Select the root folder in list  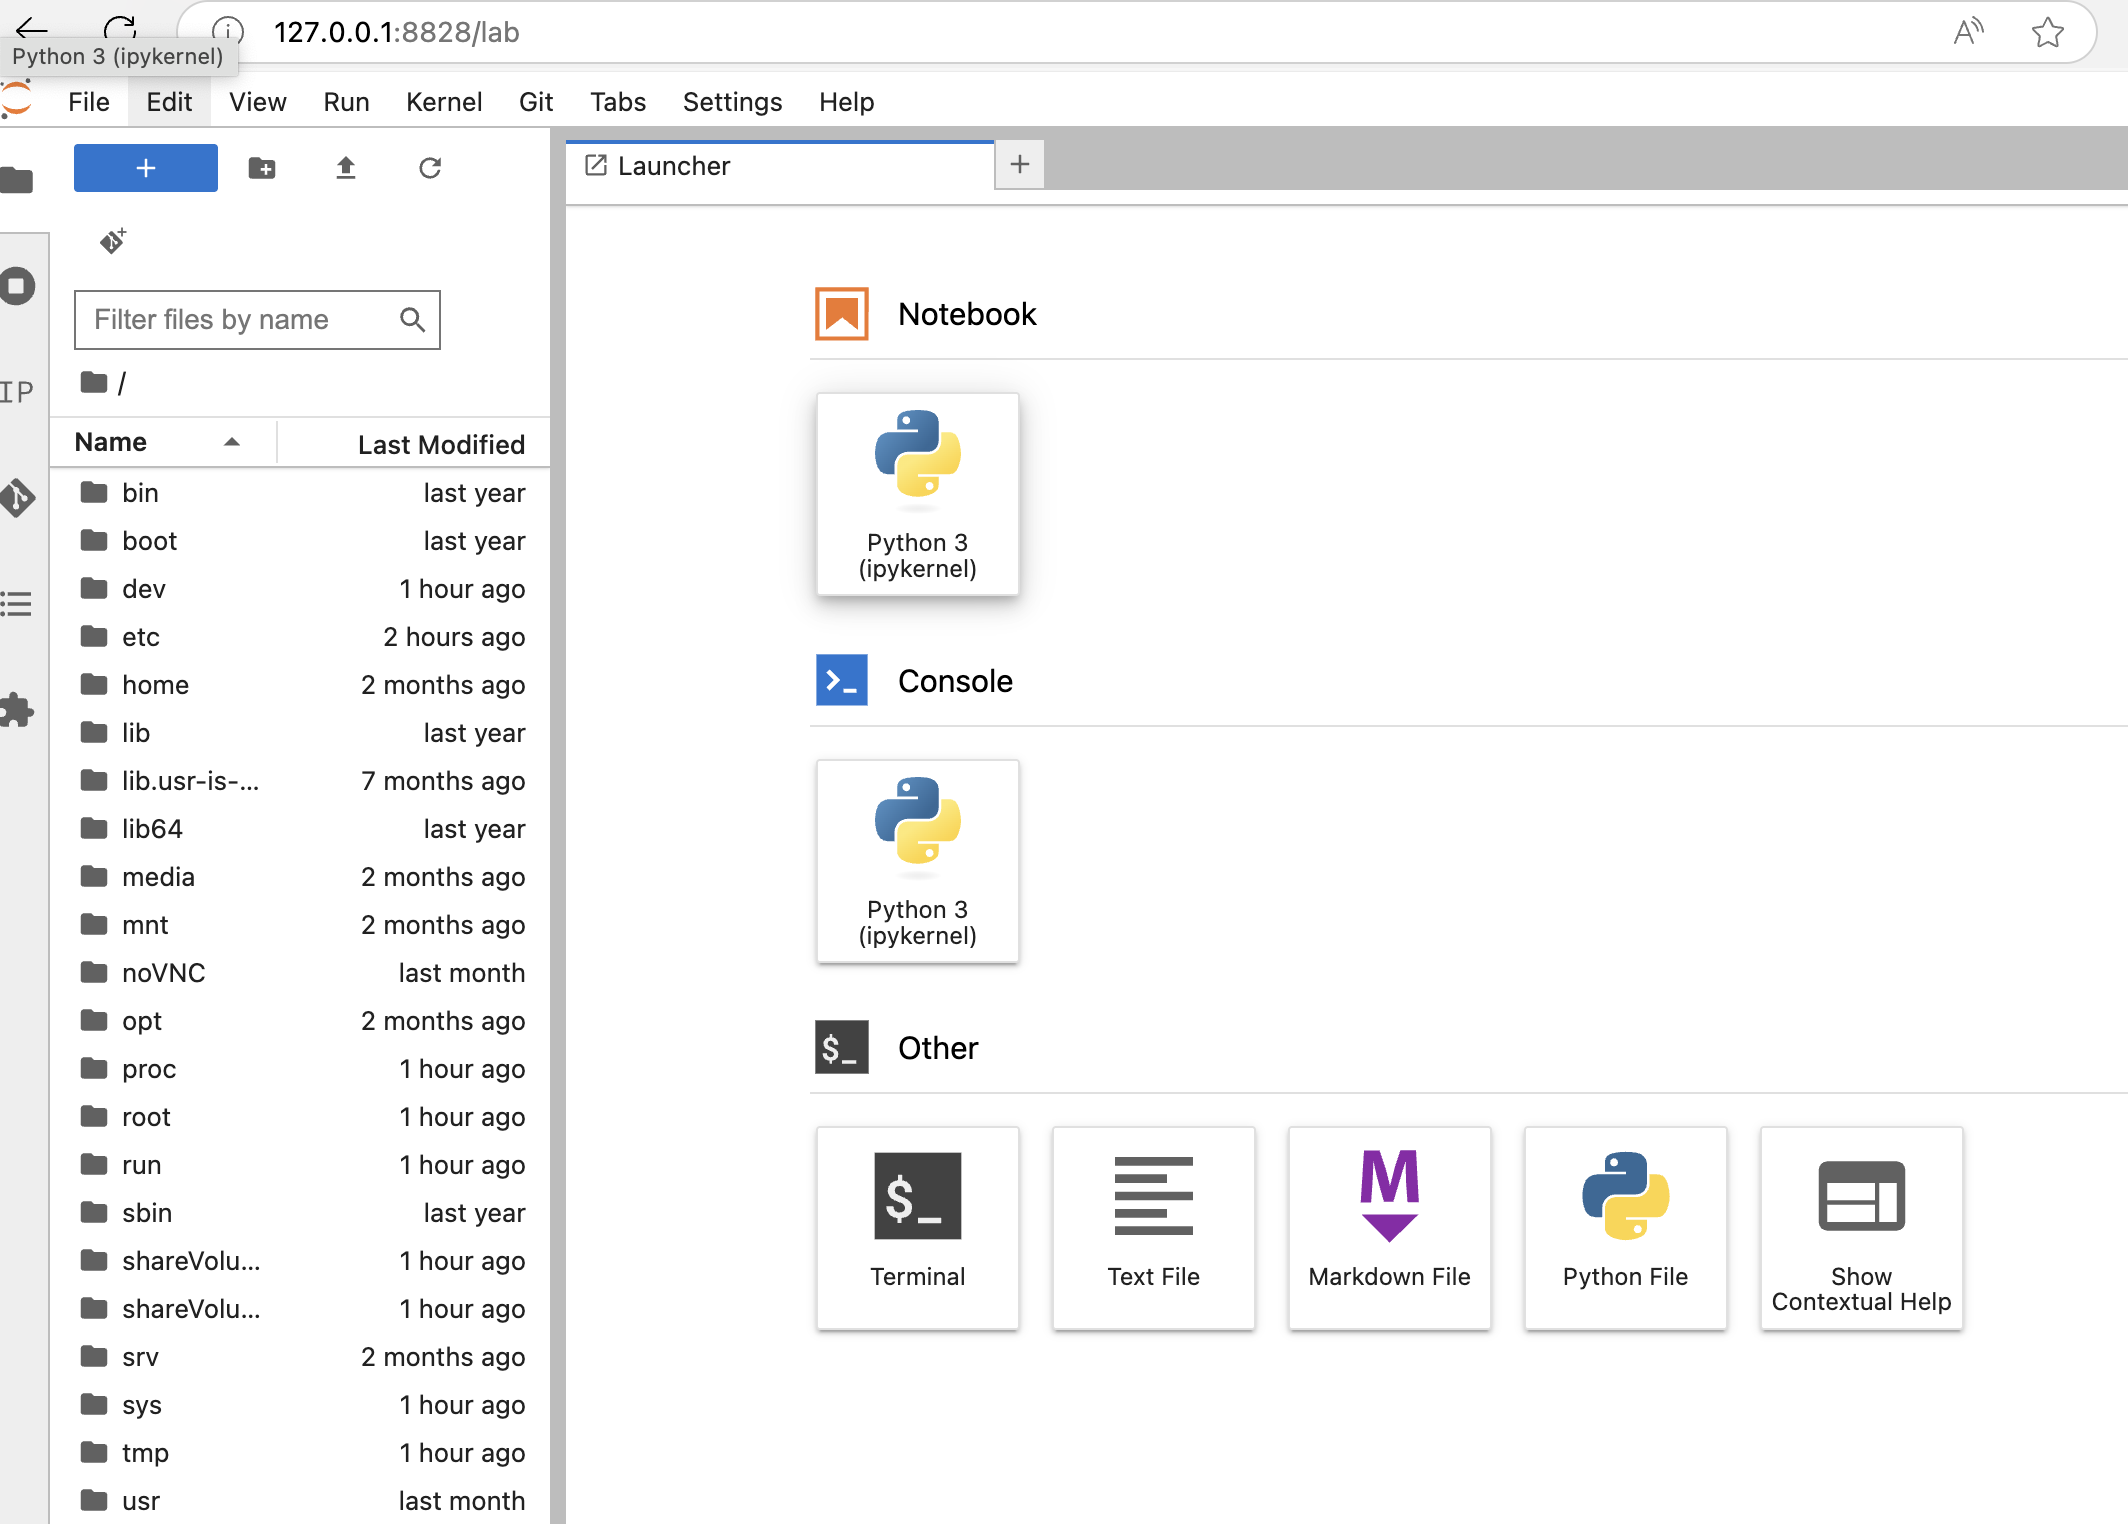pos(300,1117)
